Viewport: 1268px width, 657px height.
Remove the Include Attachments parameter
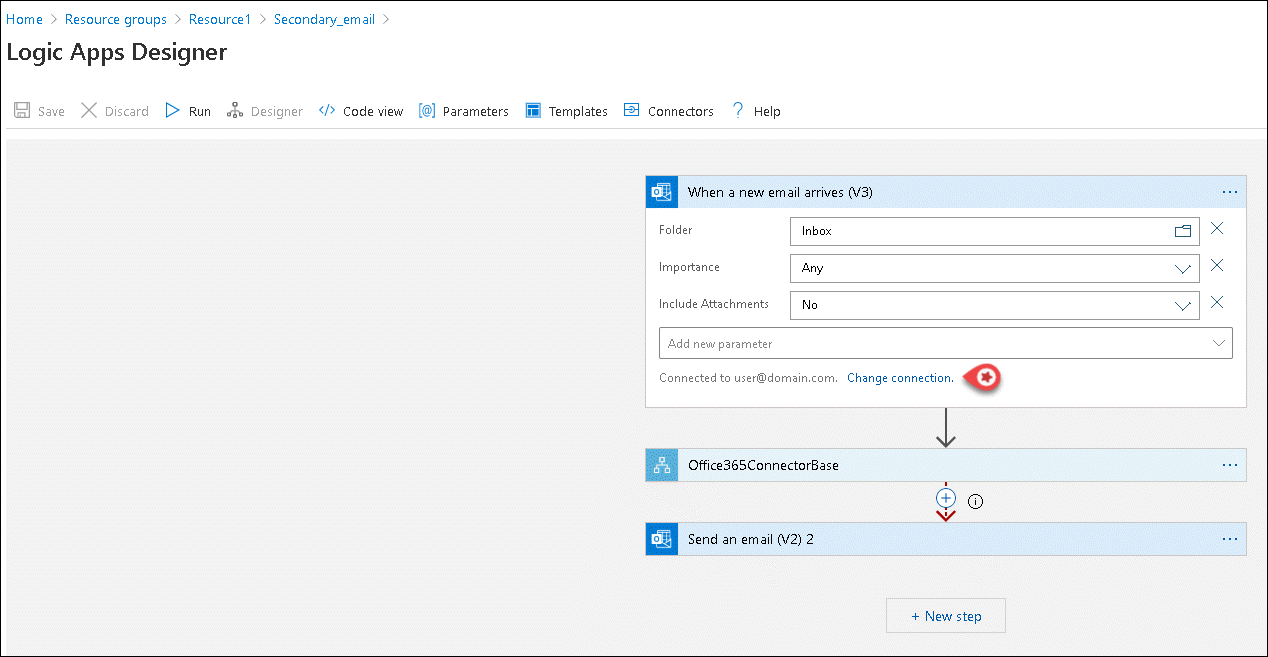click(1217, 303)
